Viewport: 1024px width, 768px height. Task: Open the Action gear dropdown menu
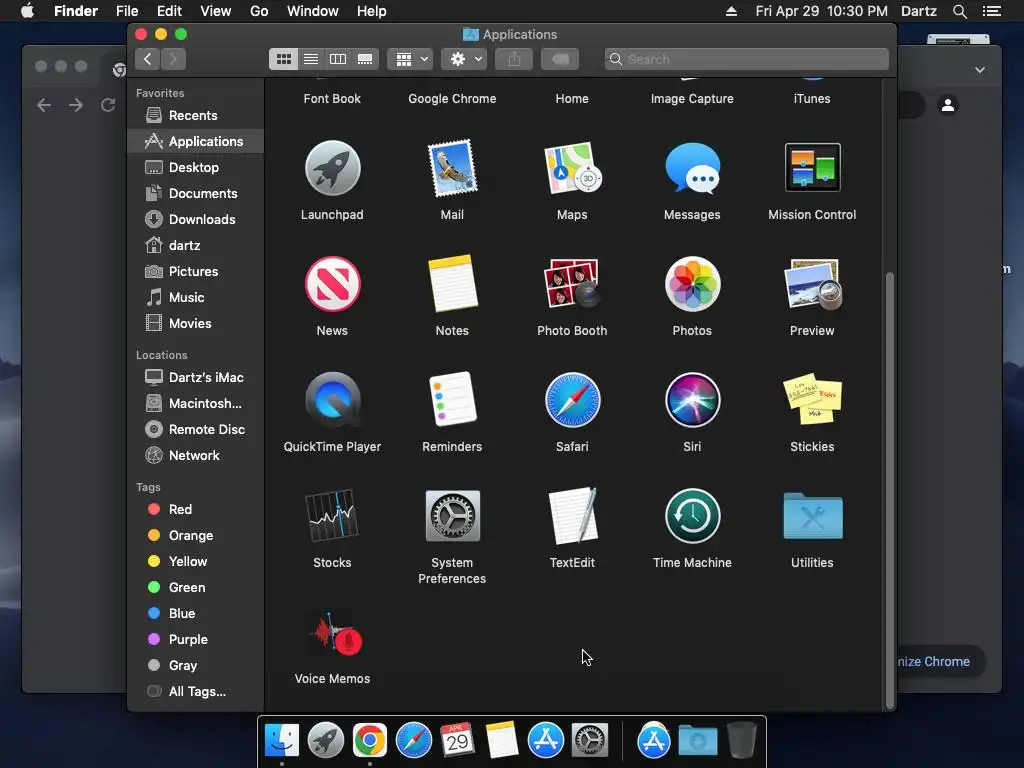click(464, 59)
